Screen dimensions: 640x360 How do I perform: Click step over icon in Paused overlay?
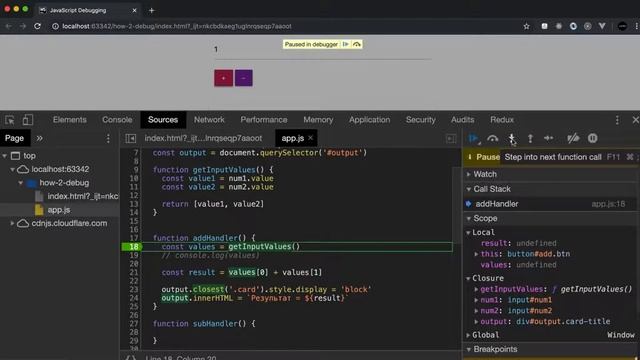tap(357, 44)
